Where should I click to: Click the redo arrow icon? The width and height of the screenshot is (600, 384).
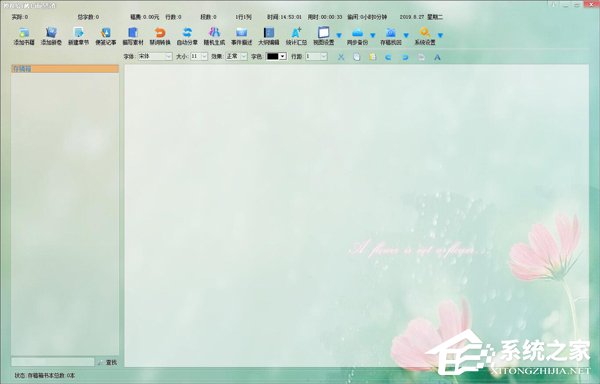coord(405,57)
